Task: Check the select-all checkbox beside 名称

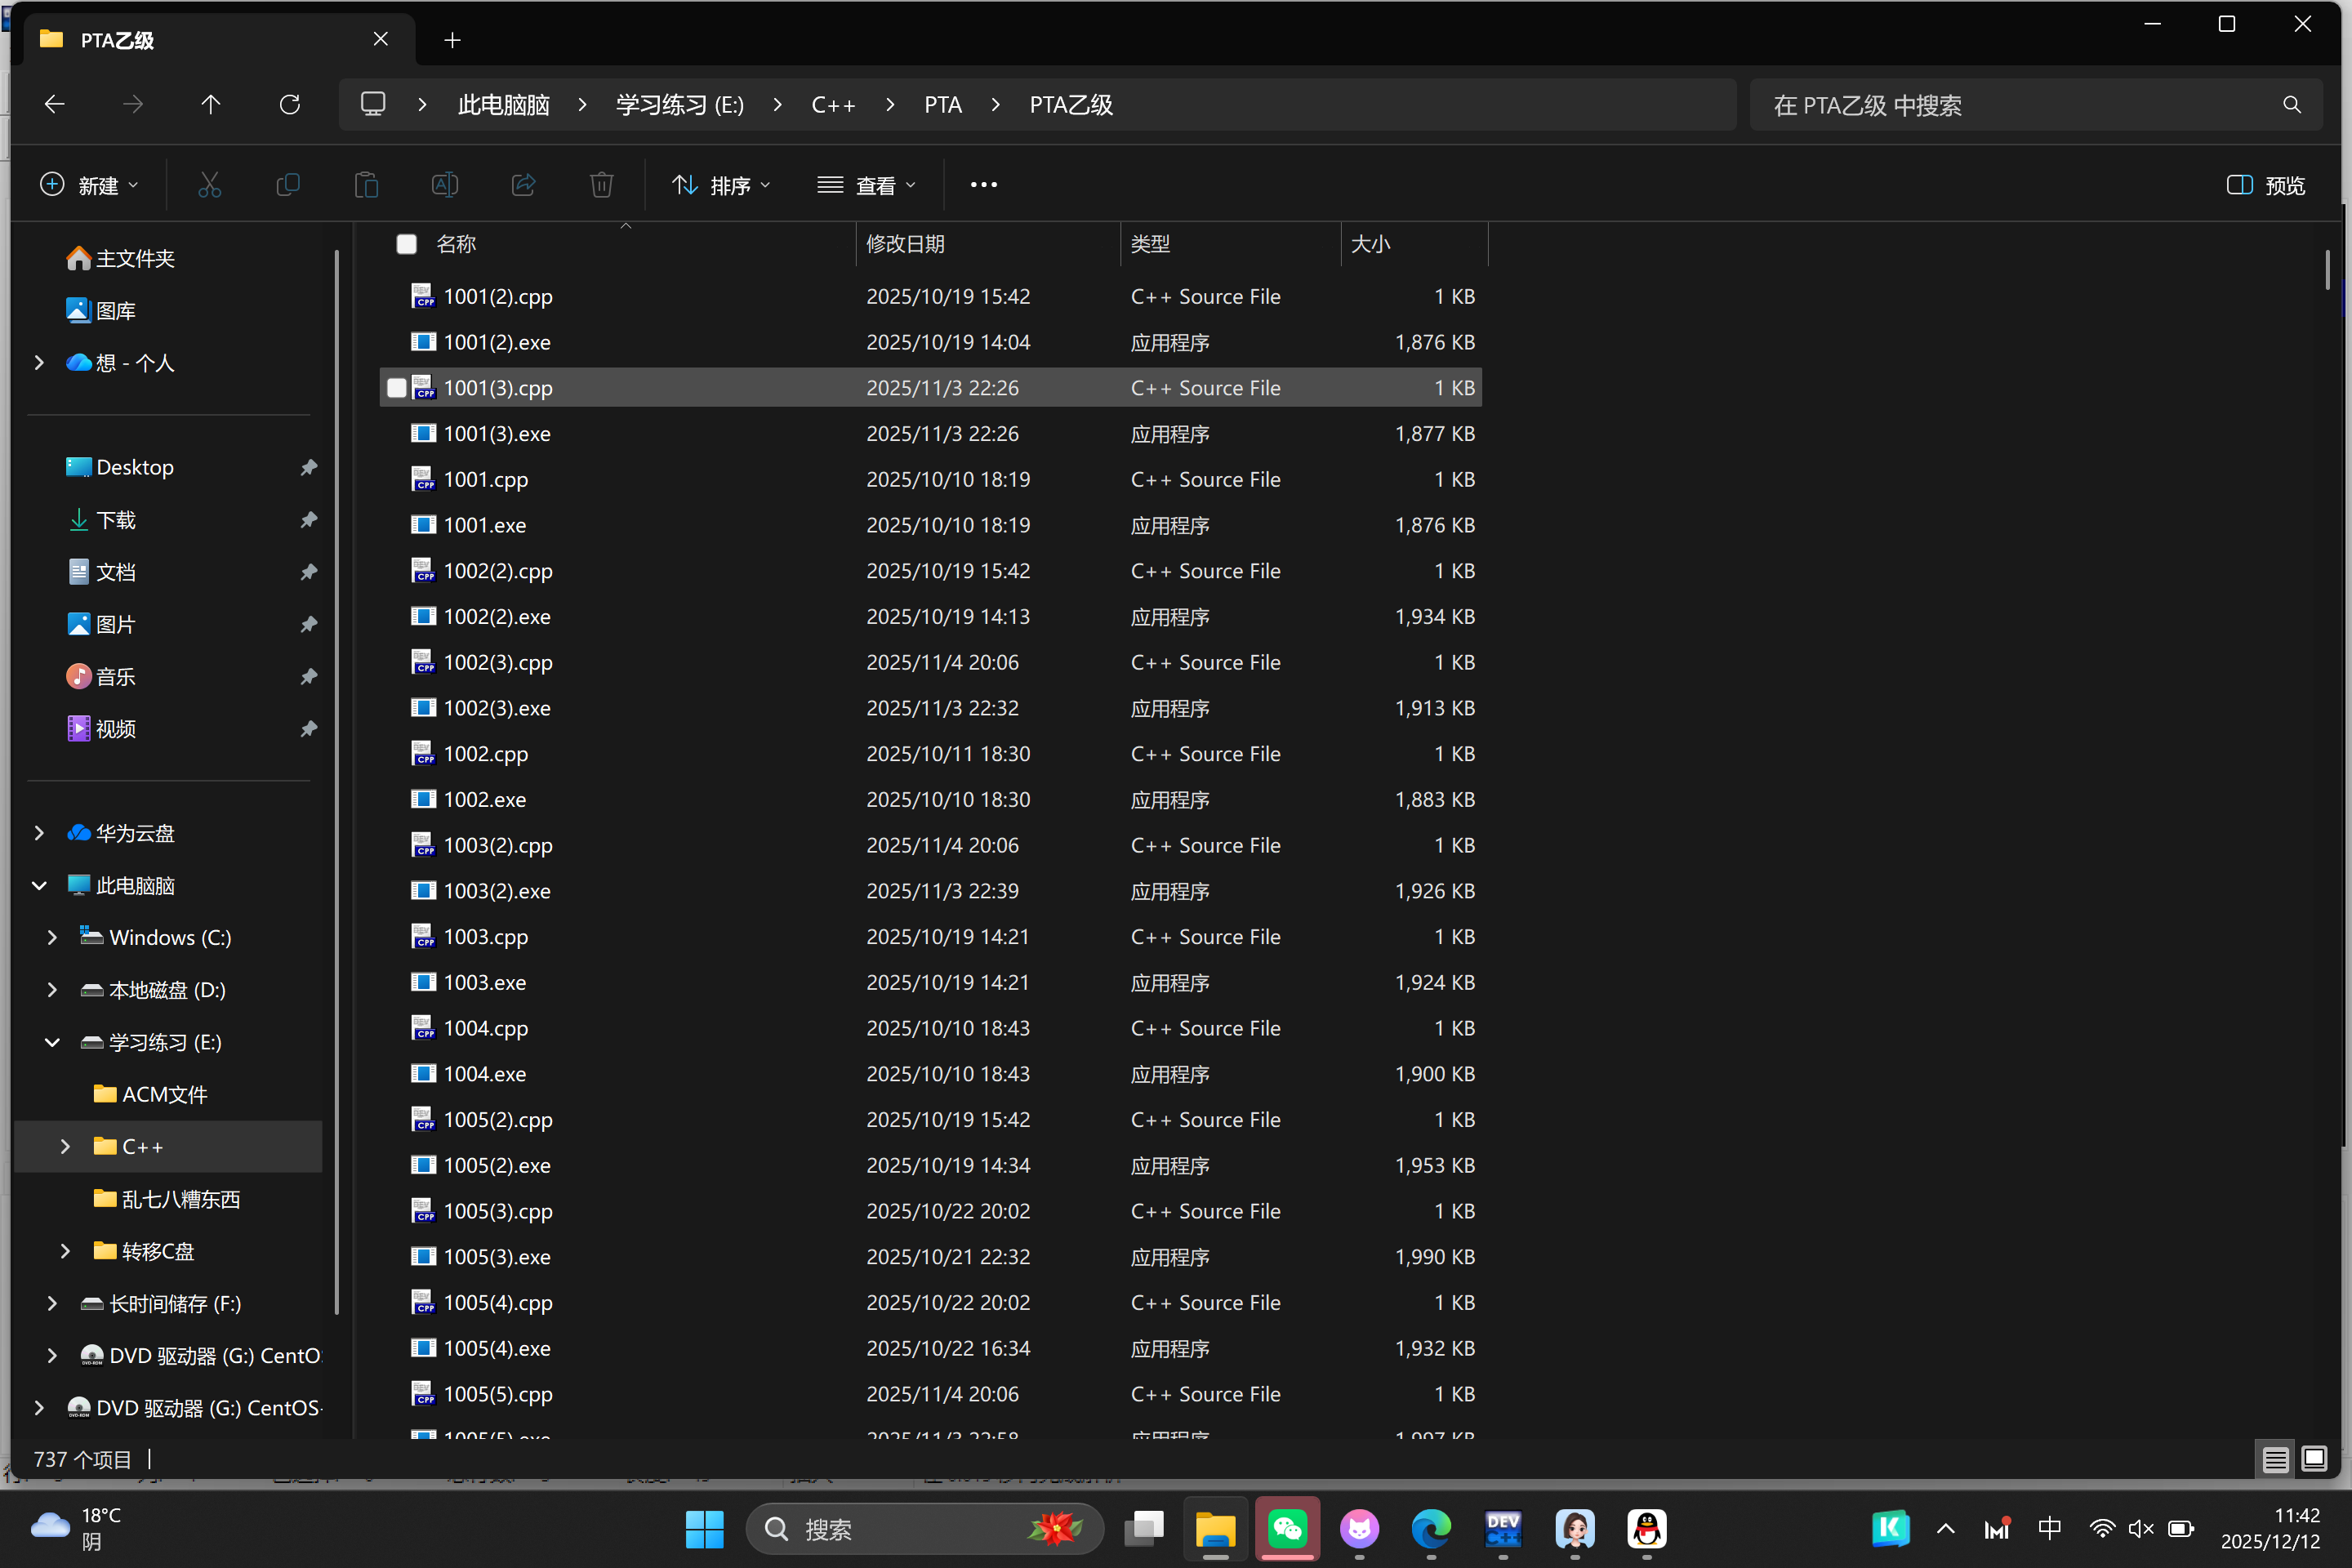Action: coord(406,244)
